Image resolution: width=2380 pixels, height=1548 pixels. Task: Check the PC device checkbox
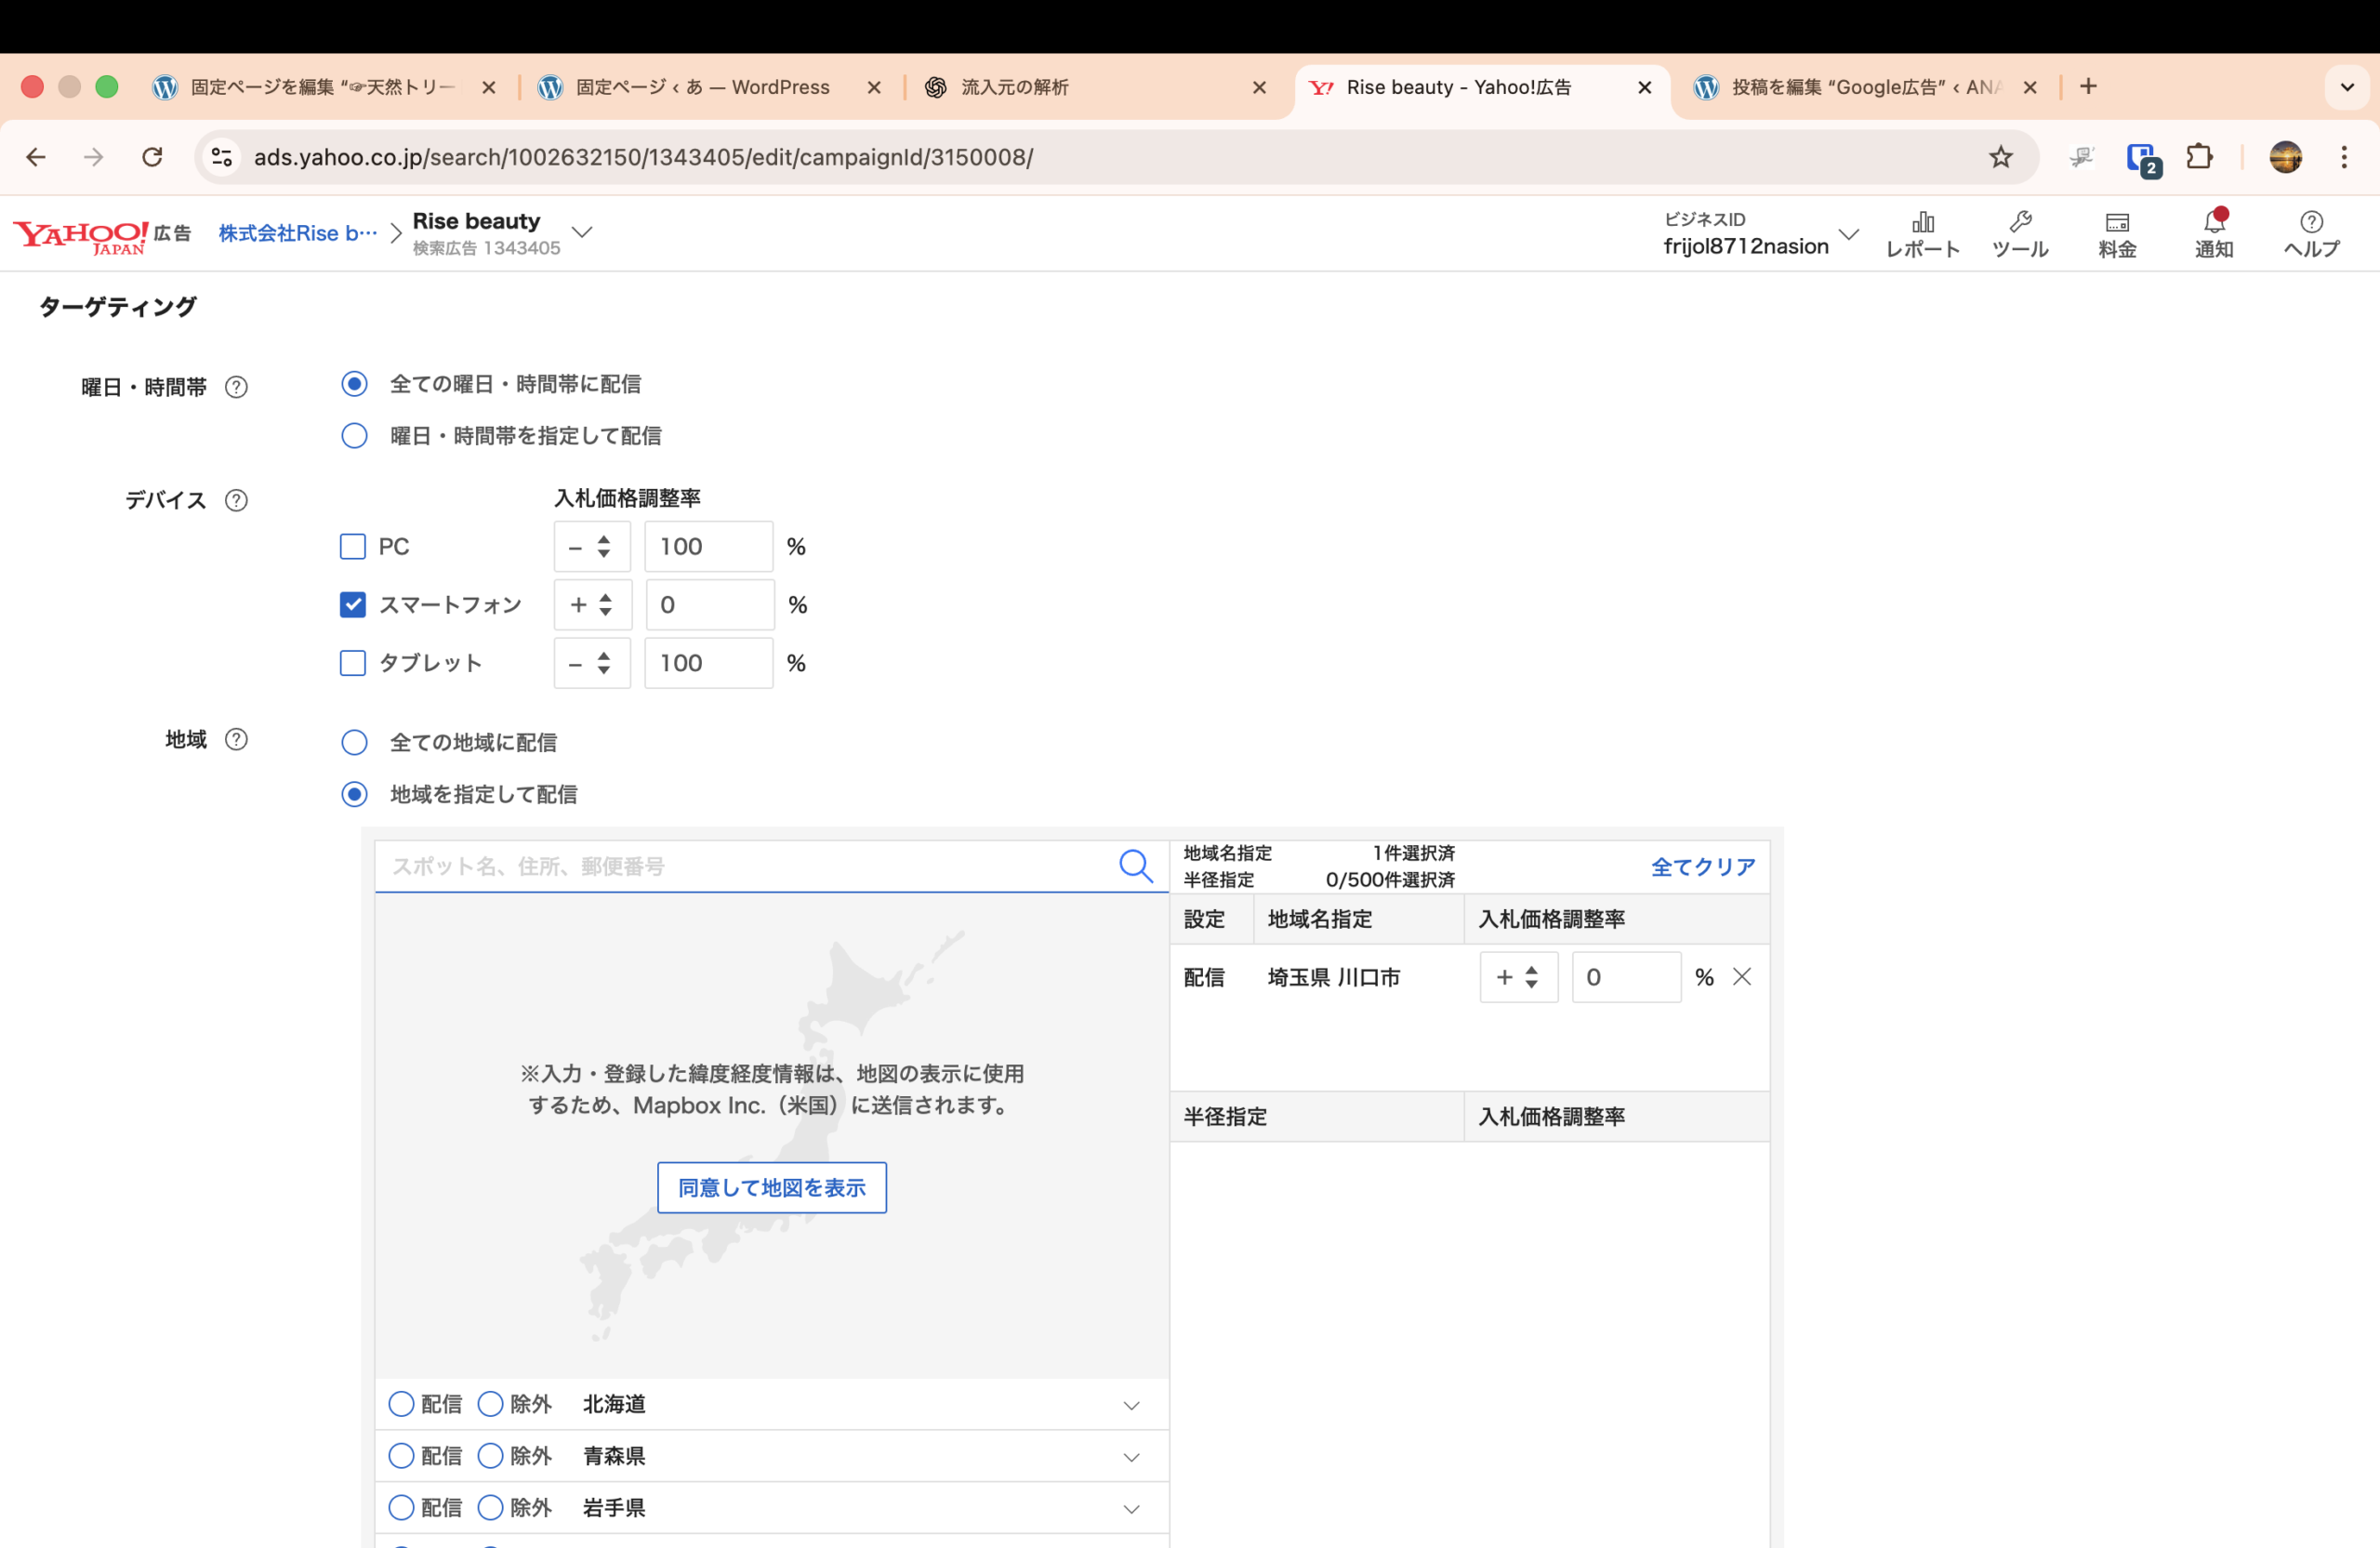353,547
